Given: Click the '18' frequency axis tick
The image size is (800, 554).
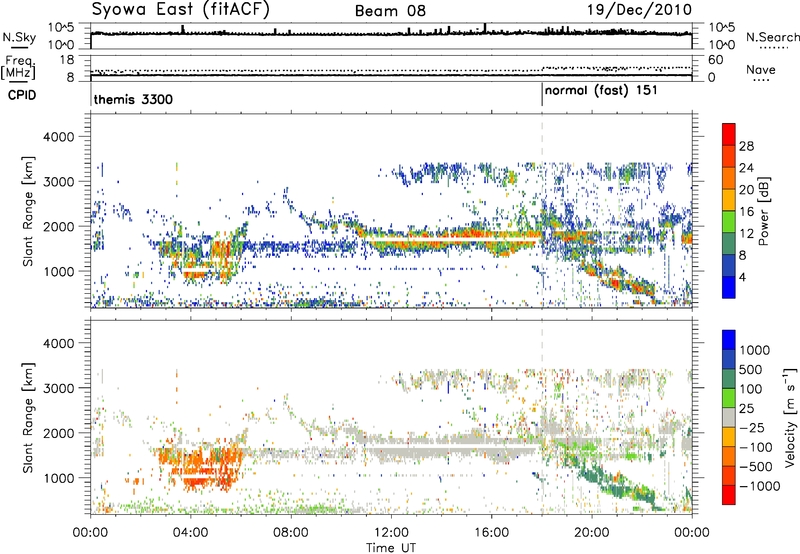Looking at the screenshot, I should click(66, 60).
